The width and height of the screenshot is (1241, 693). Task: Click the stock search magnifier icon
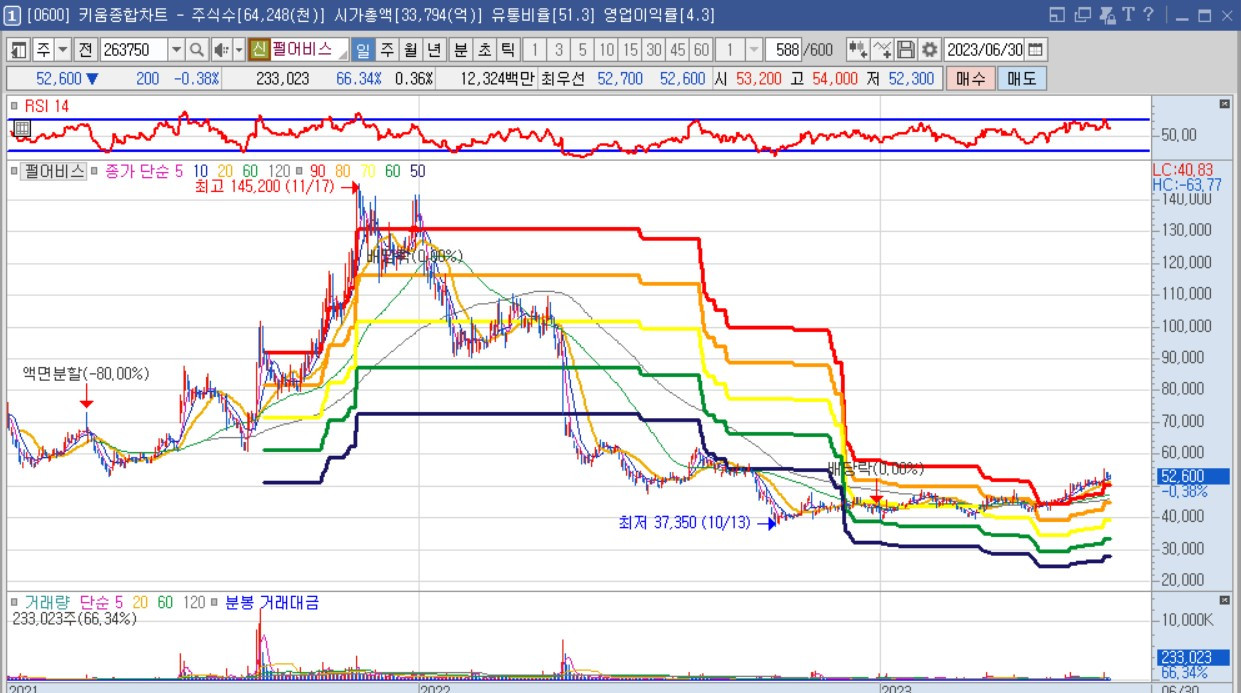click(196, 50)
